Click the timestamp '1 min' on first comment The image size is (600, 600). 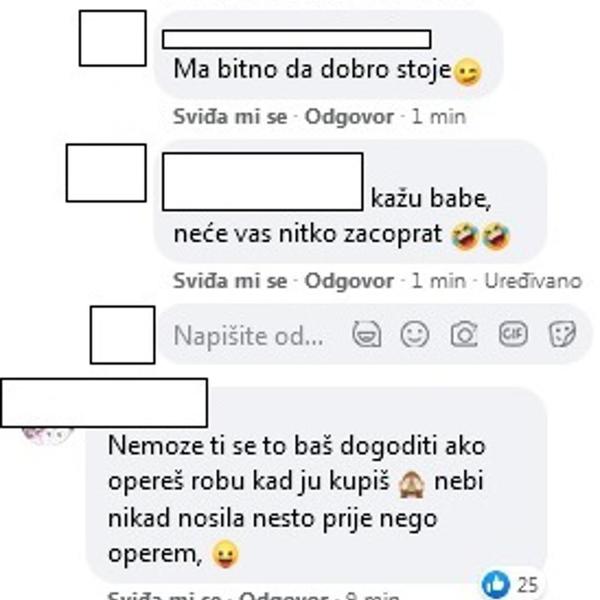pos(439,117)
